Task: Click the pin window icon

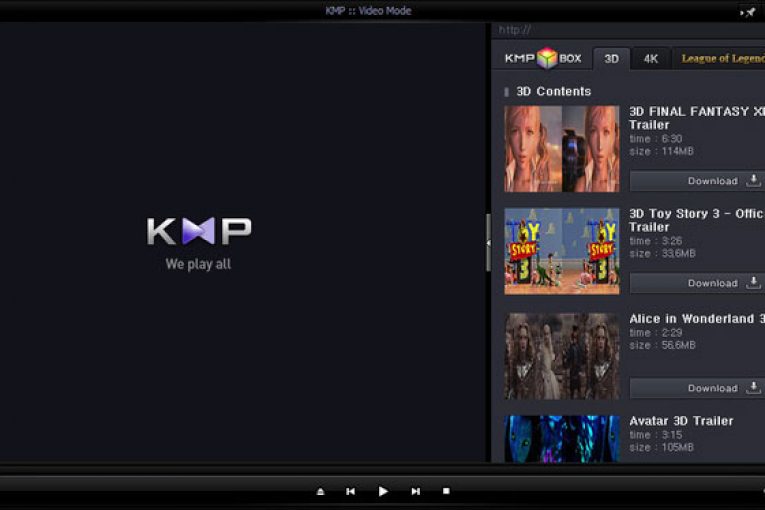Action: tap(749, 12)
